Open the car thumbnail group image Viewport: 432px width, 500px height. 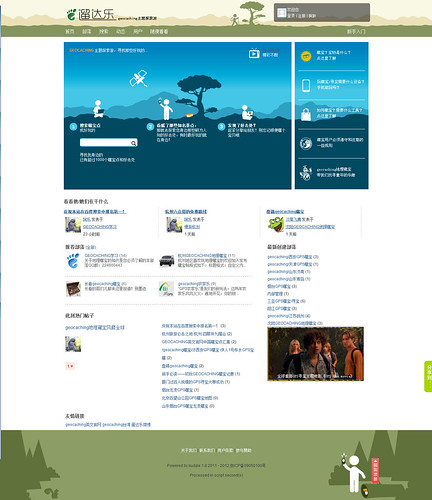[167, 260]
